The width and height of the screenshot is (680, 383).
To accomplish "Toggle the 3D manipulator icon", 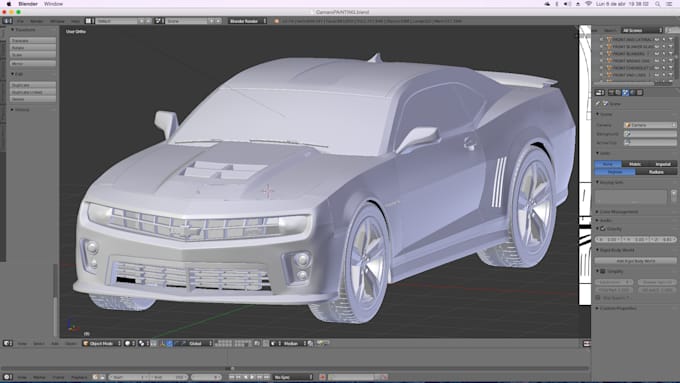I will [x=162, y=343].
